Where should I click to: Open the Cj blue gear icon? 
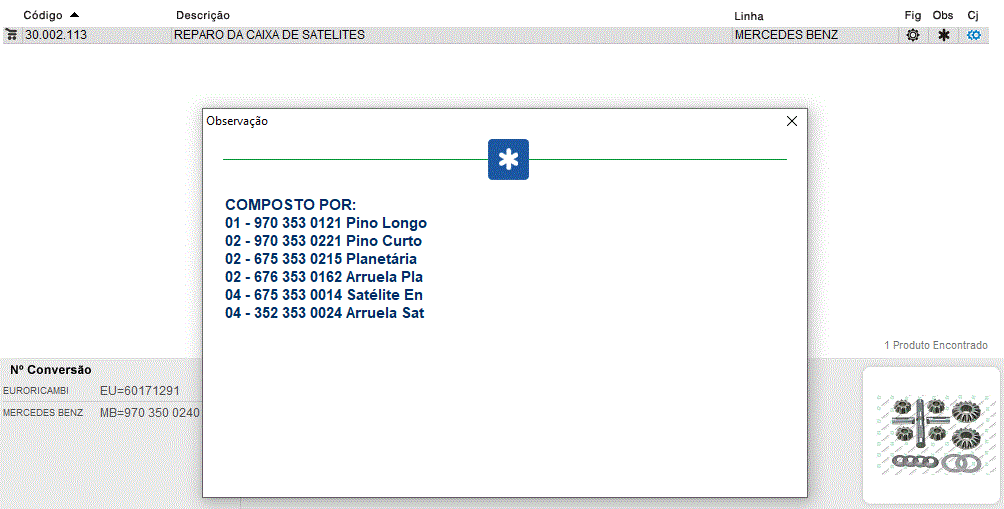[x=974, y=35]
